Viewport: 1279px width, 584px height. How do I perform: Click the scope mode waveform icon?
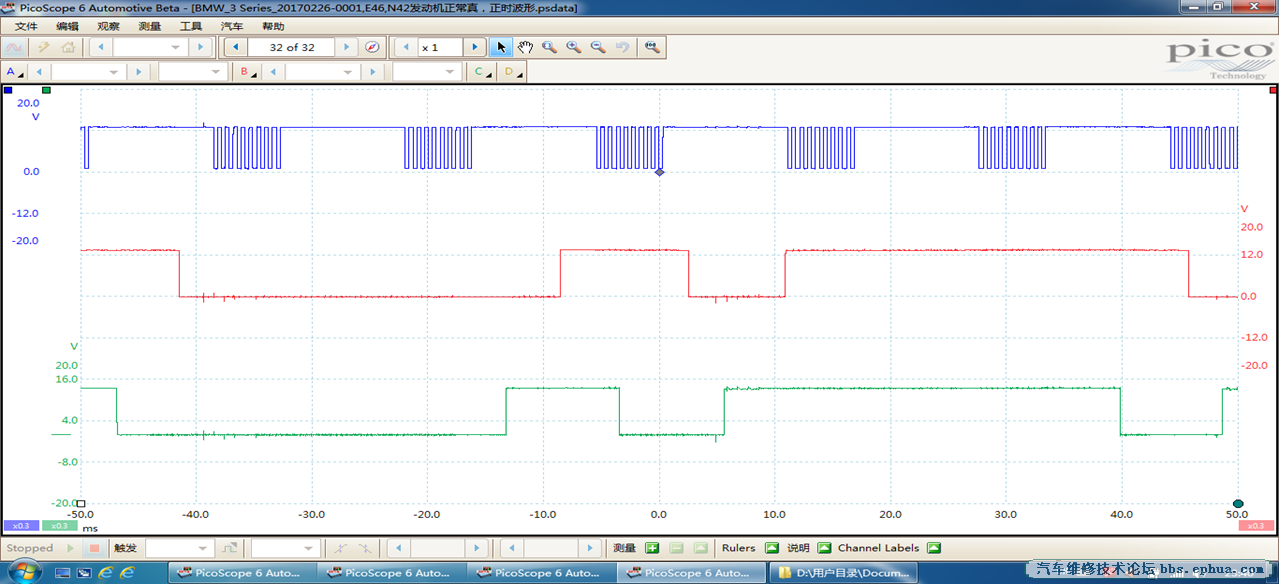coord(15,47)
